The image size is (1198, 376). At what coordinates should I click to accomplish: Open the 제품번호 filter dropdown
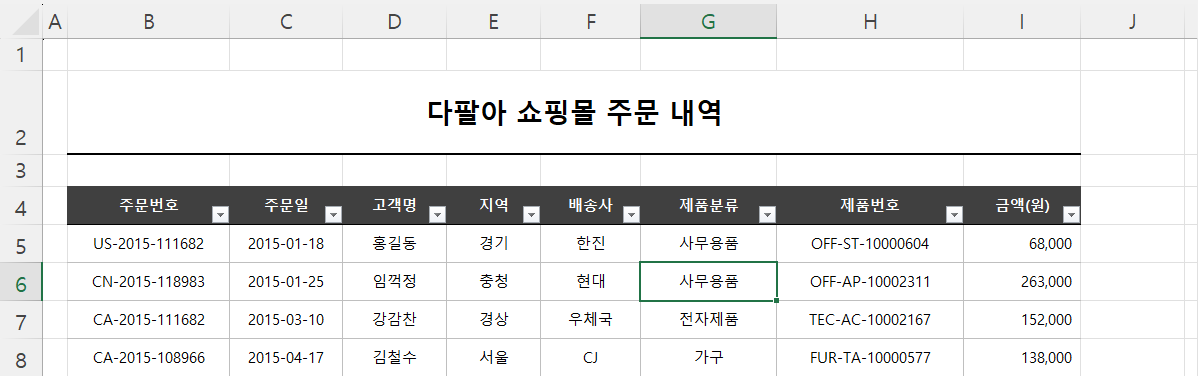pos(954,216)
